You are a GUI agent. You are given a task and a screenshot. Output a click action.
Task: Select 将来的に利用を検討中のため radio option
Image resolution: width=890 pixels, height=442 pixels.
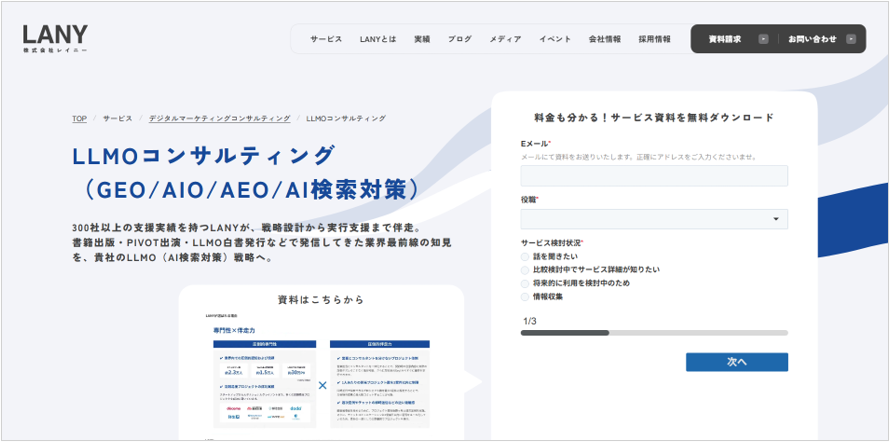tap(524, 283)
